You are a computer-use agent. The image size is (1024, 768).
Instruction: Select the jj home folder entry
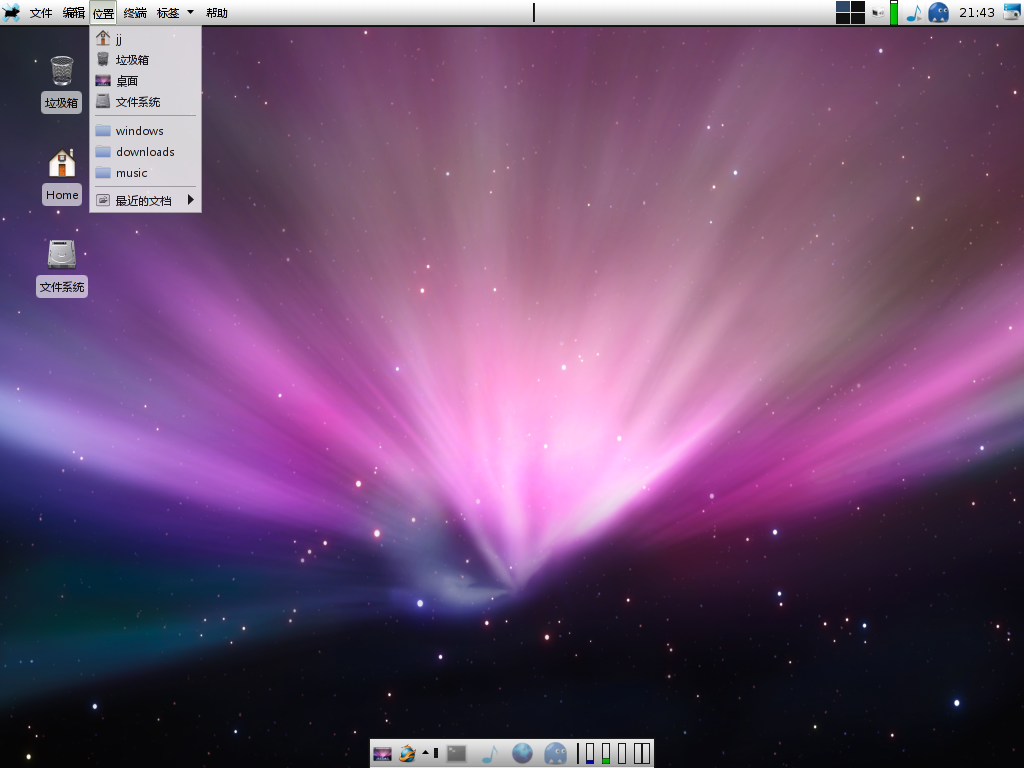click(145, 39)
